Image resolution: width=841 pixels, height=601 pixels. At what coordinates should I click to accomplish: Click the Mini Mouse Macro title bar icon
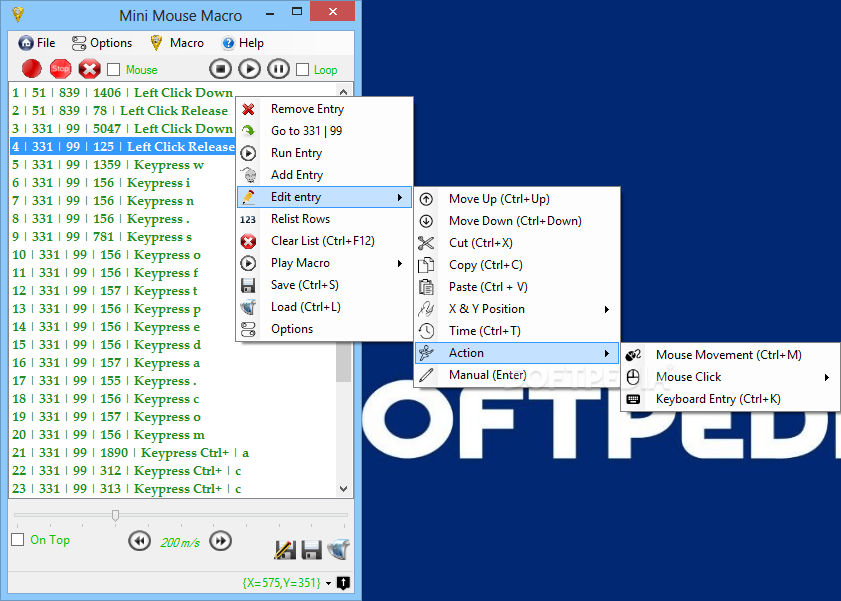click(x=18, y=14)
